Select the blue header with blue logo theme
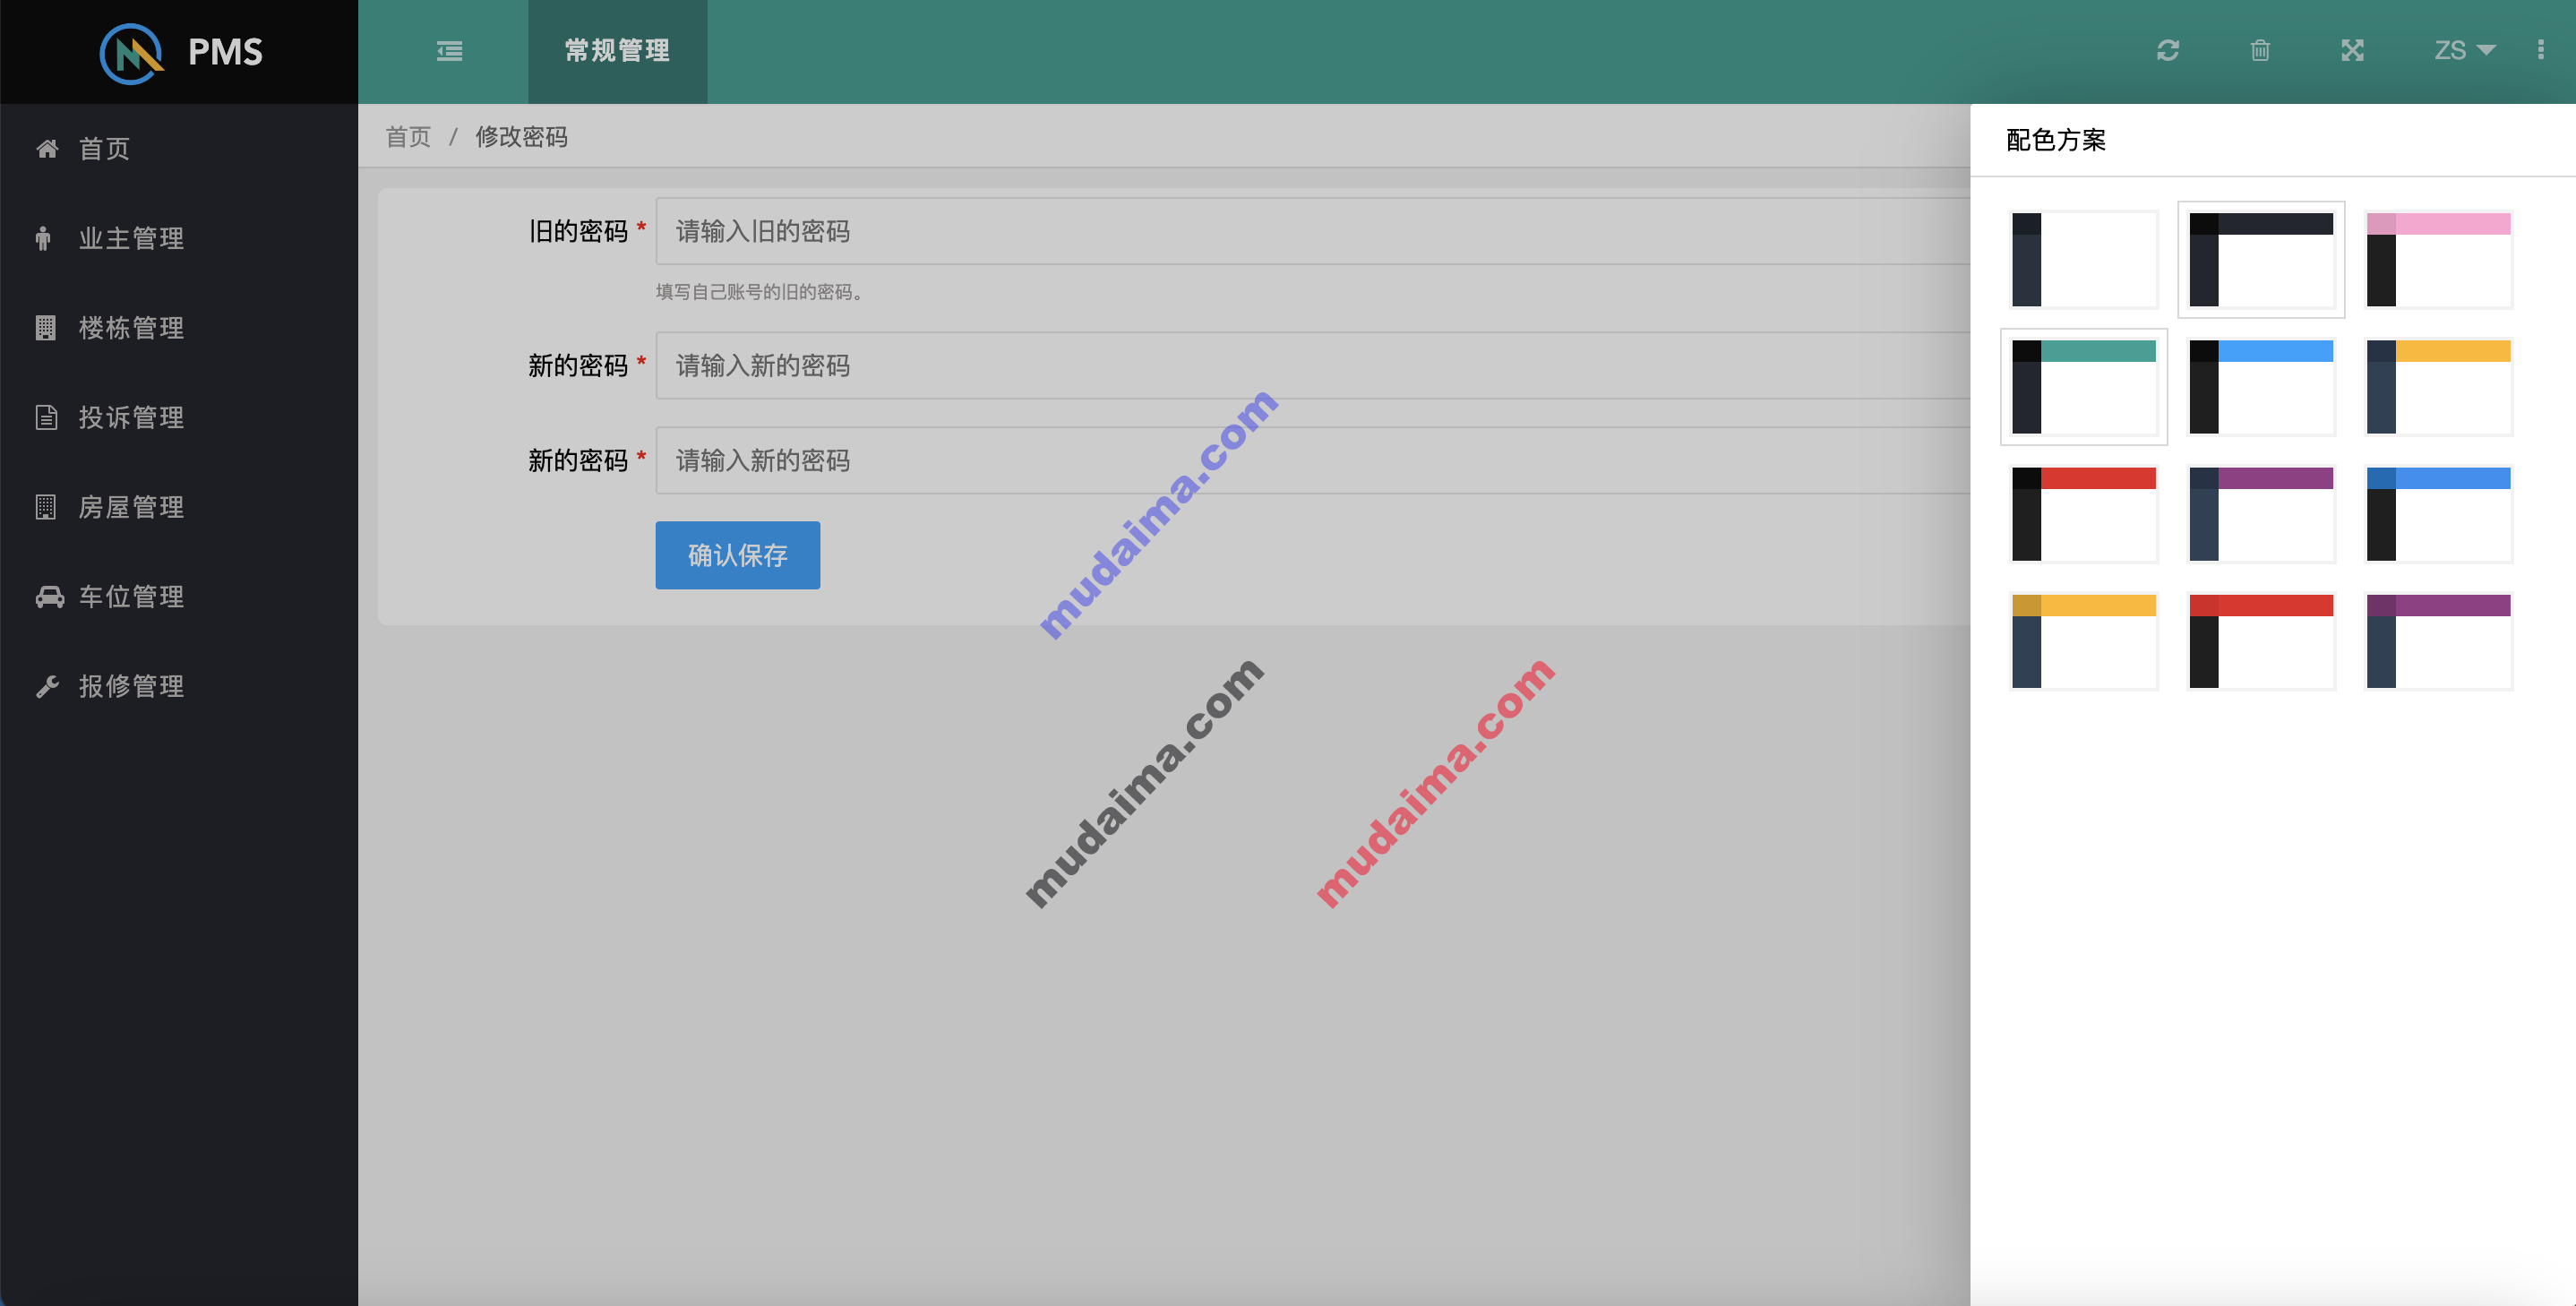Viewport: 2576px width, 1306px height. [x=2438, y=514]
